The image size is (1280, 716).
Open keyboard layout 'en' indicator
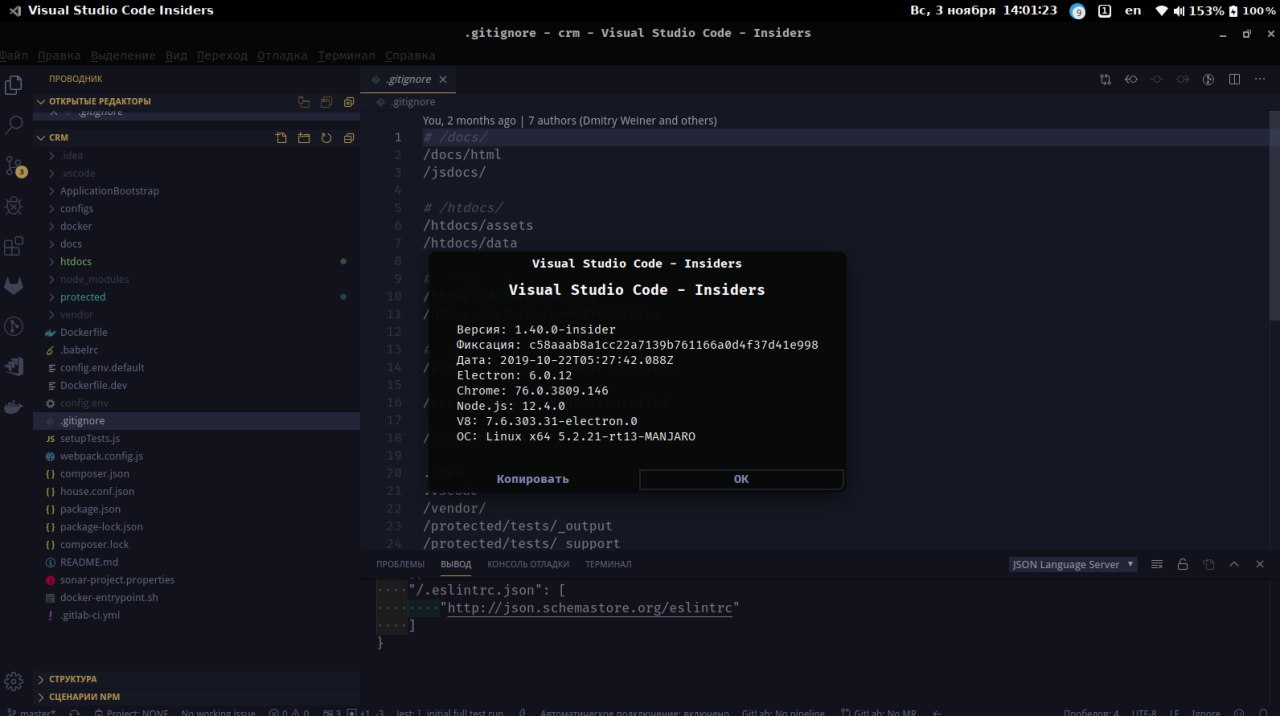[x=1133, y=11]
